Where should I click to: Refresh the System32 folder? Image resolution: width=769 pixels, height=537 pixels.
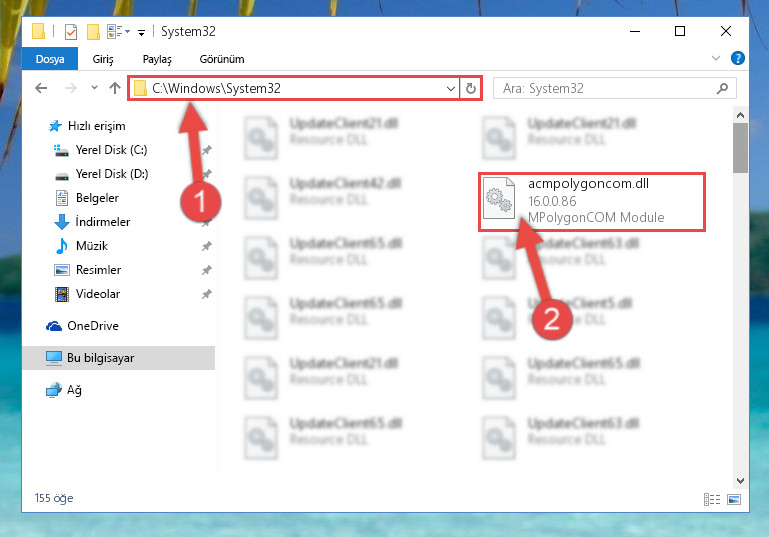[x=471, y=89]
